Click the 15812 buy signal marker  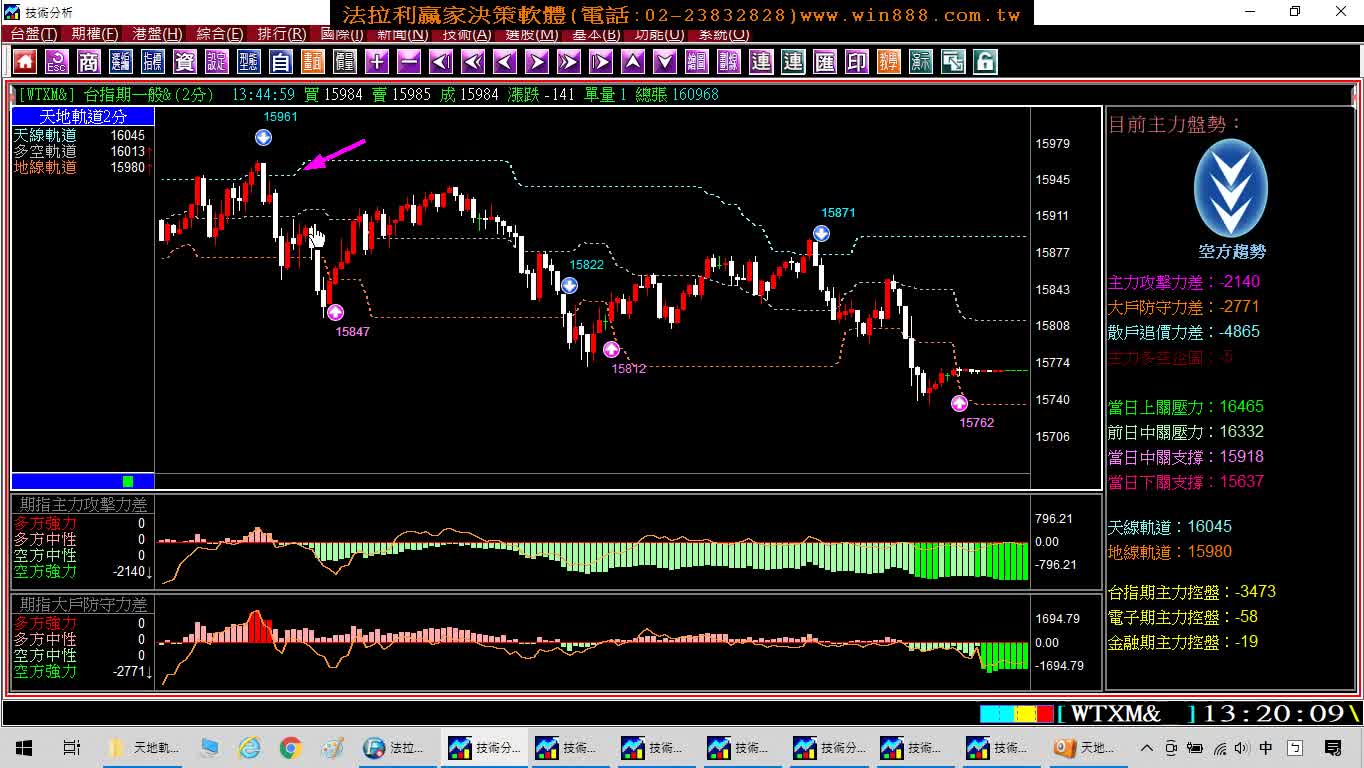click(x=611, y=349)
